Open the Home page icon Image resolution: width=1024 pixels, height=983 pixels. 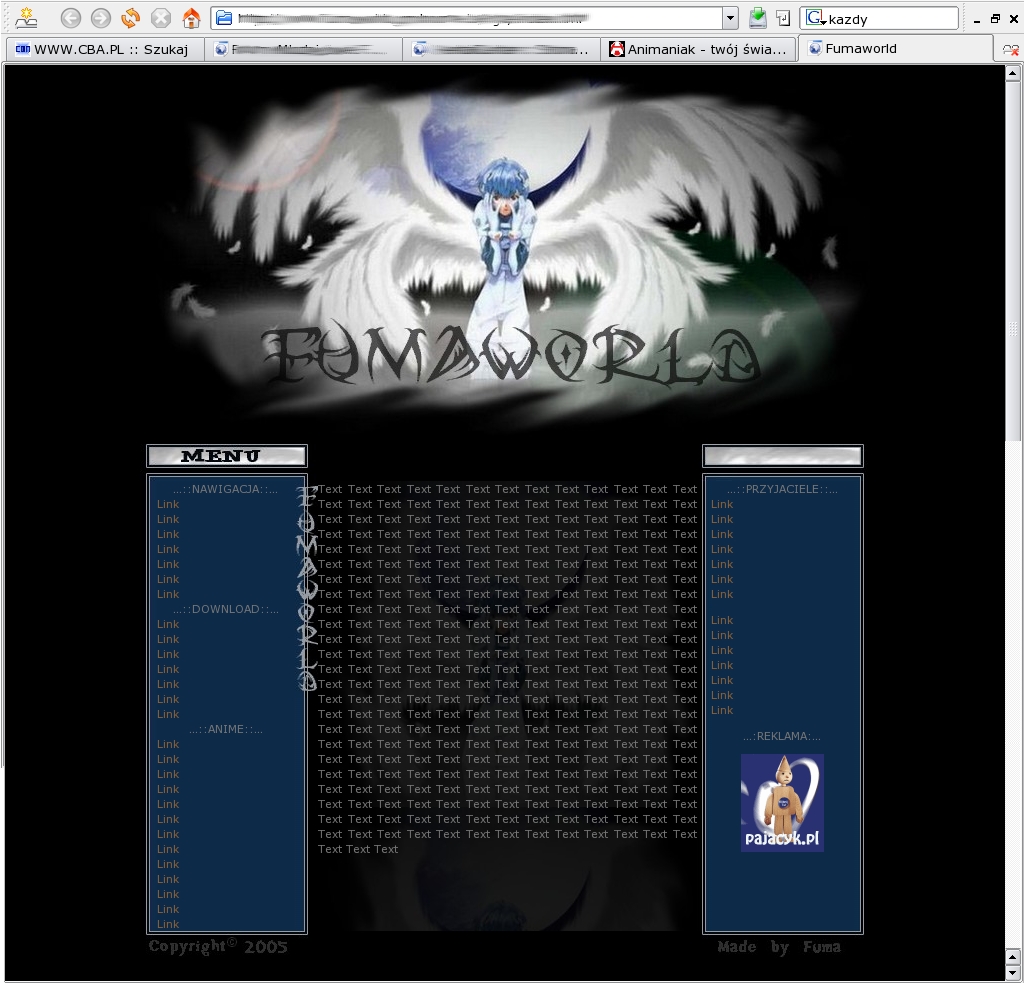[x=191, y=18]
